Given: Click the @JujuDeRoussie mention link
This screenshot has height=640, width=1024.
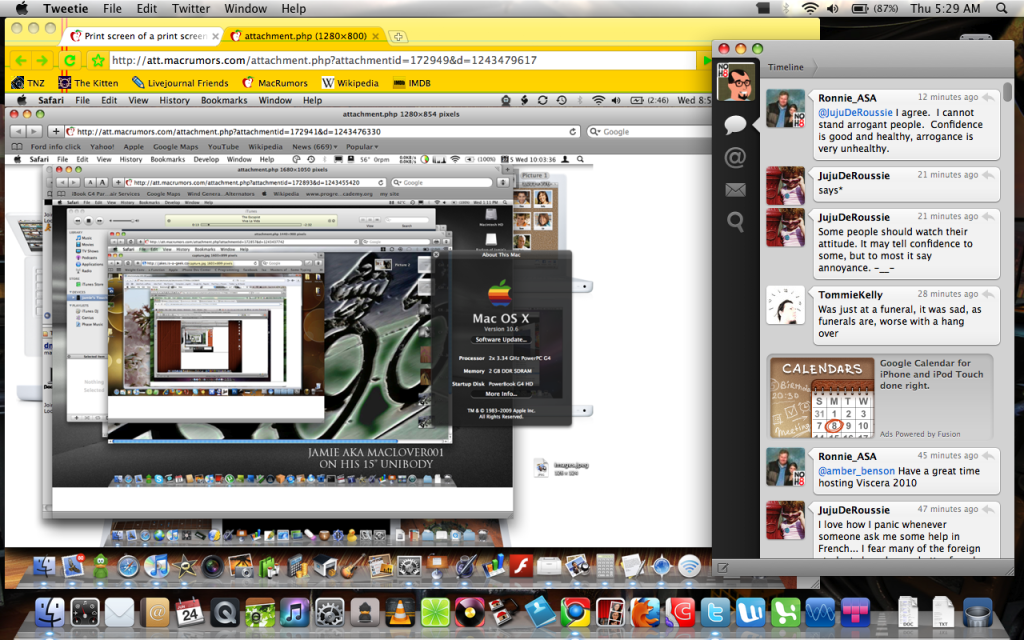Looking at the screenshot, I should tap(855, 112).
